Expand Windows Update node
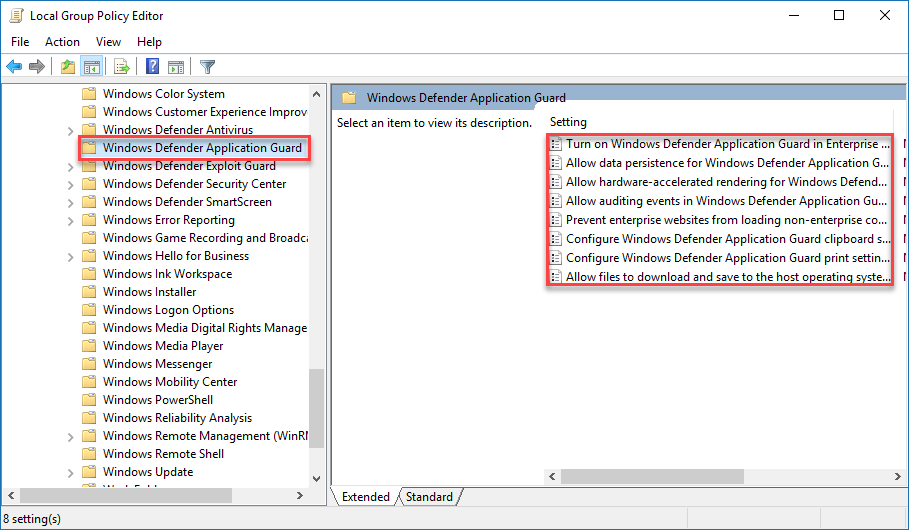This screenshot has height=530, width=909. (70, 472)
